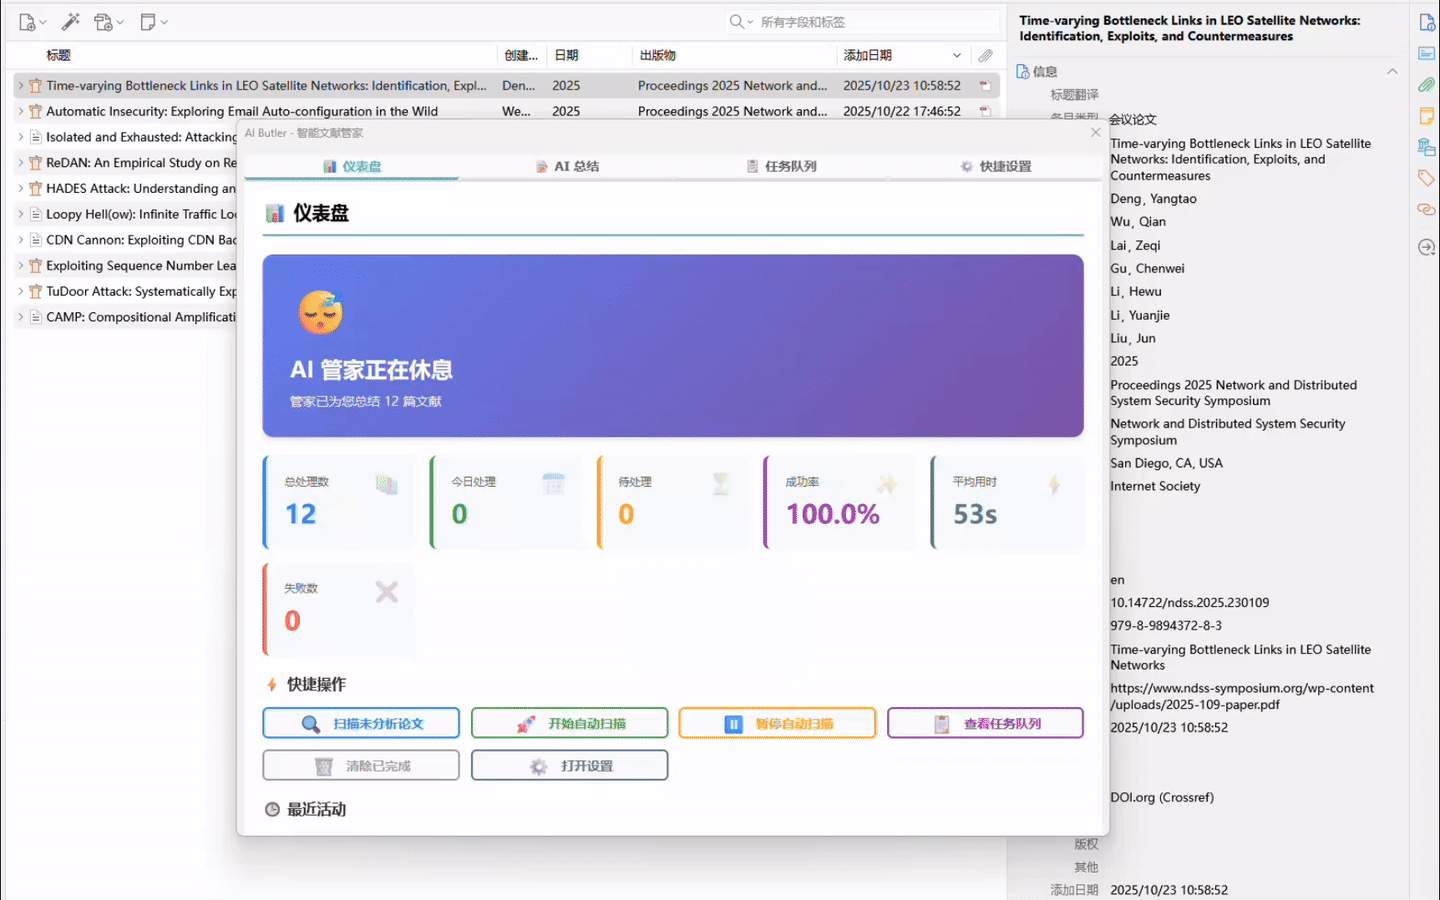This screenshot has width=1440, height=900.
Task: Click the New Note toolbar icon
Action: click(x=146, y=21)
